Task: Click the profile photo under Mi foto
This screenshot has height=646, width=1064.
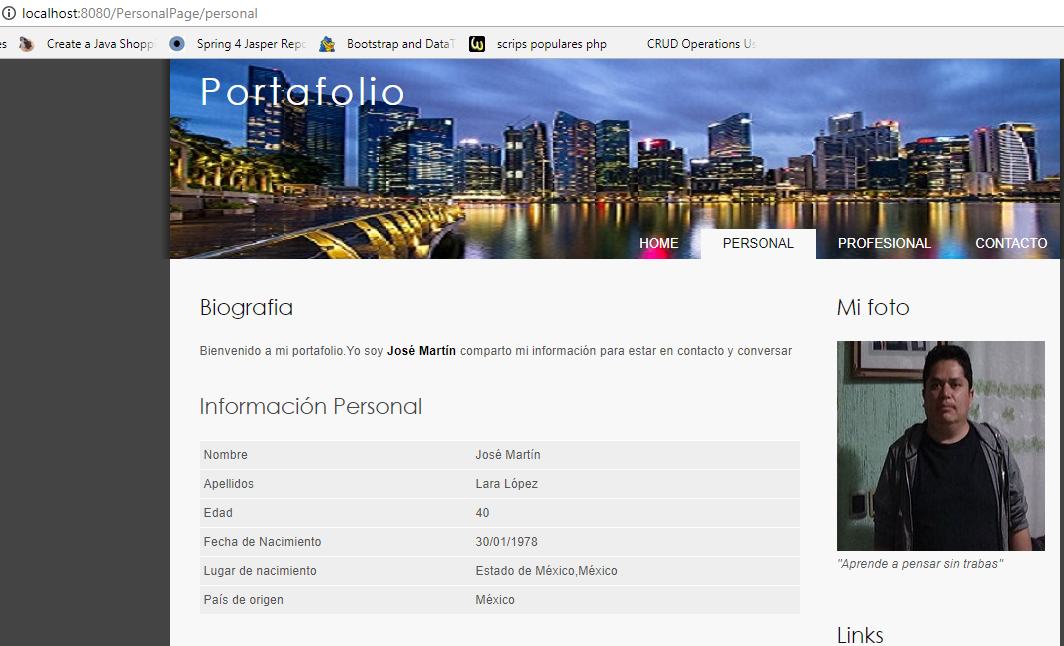Action: (x=940, y=446)
